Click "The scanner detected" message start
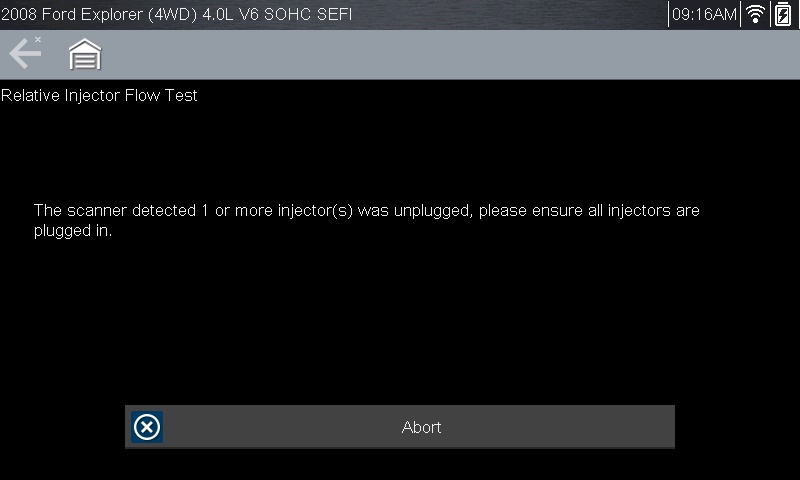Viewport: 800px width, 480px height. tap(104, 211)
